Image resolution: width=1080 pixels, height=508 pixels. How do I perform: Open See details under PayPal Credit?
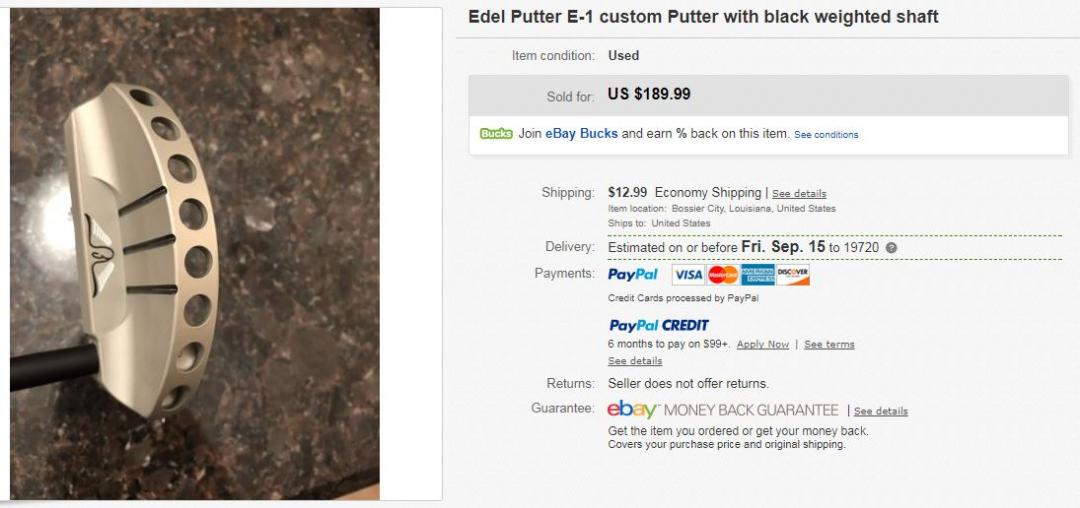coord(635,361)
